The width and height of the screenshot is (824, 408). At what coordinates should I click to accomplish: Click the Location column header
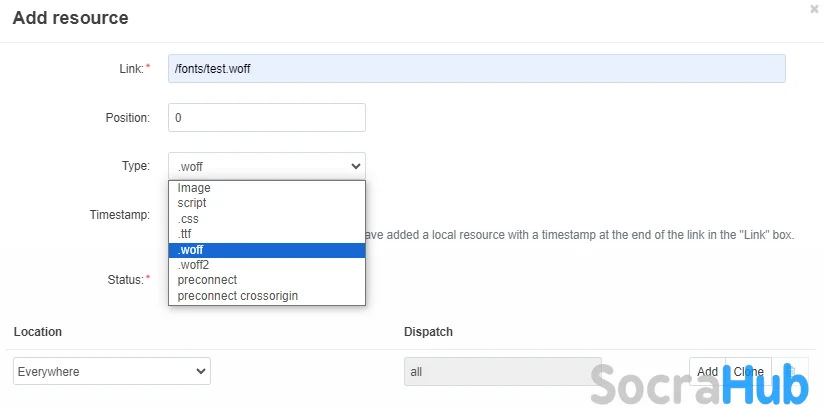click(37, 331)
